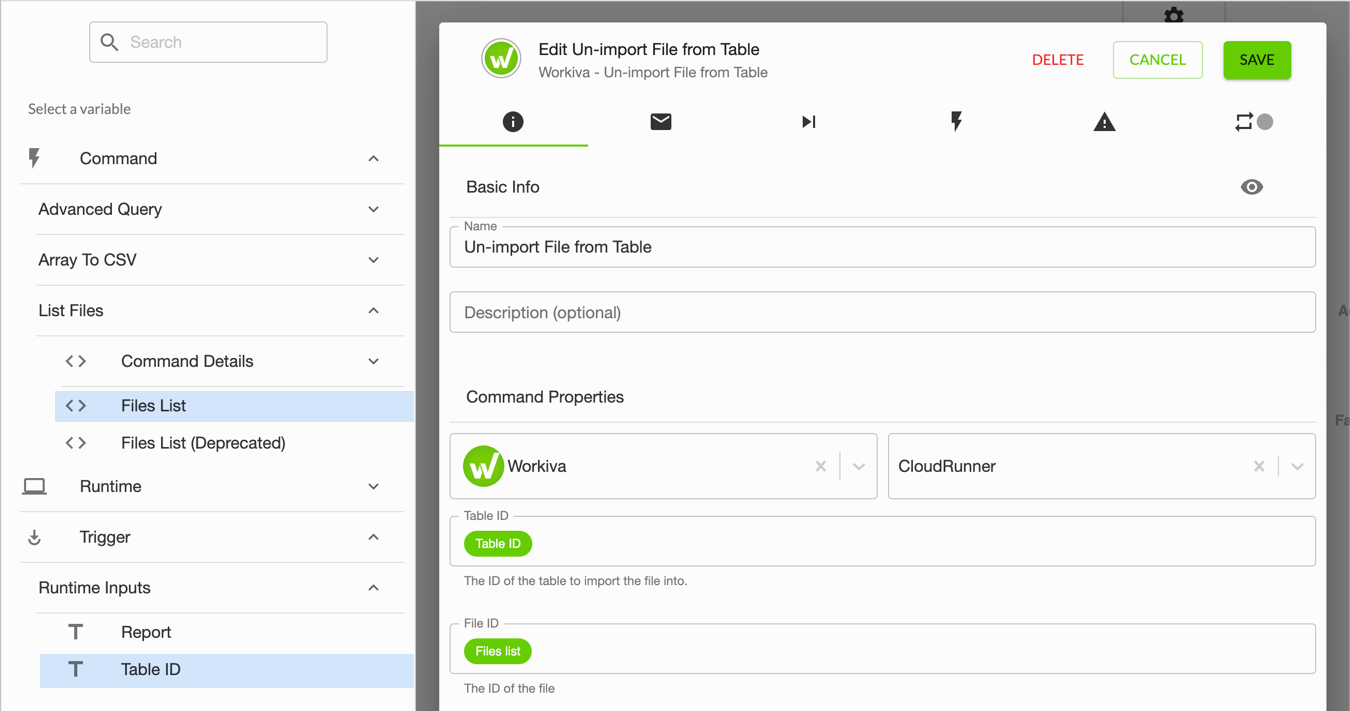Open the basic info tab icon
The image size is (1350, 711).
(513, 122)
